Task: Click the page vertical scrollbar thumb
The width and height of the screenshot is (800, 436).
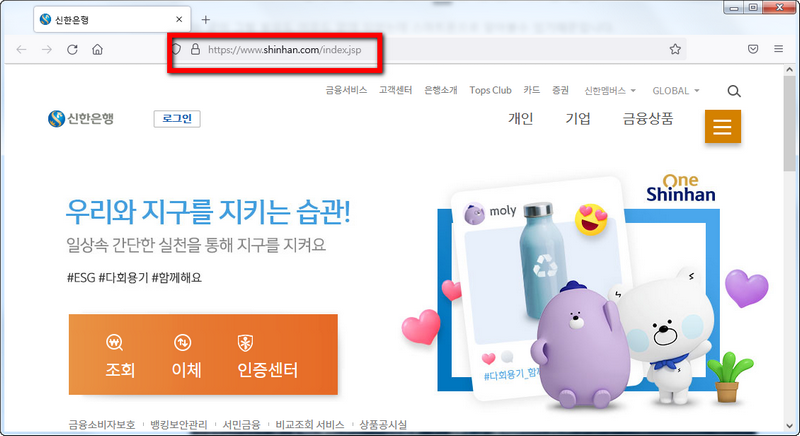Action: (x=789, y=123)
